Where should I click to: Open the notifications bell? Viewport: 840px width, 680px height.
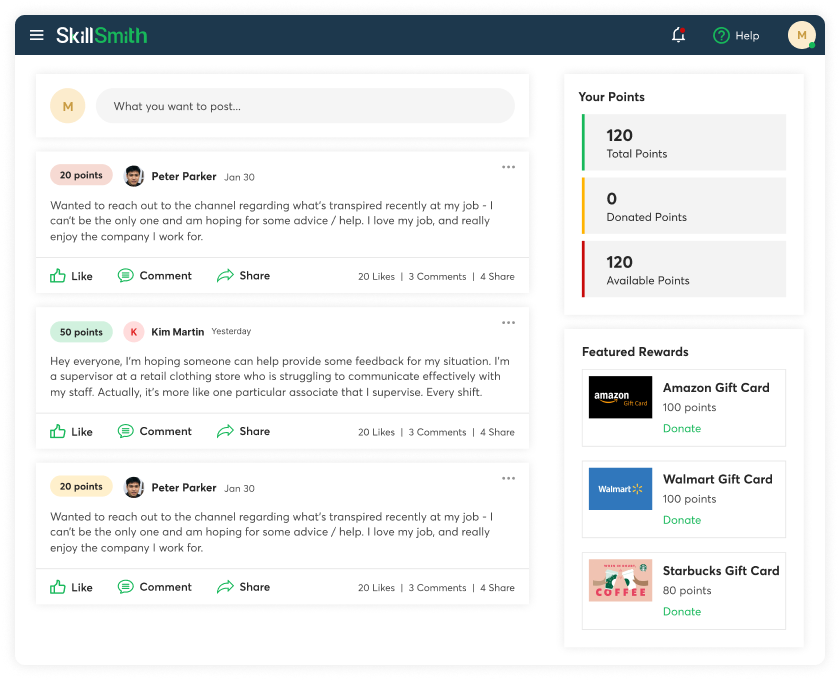[x=678, y=35]
